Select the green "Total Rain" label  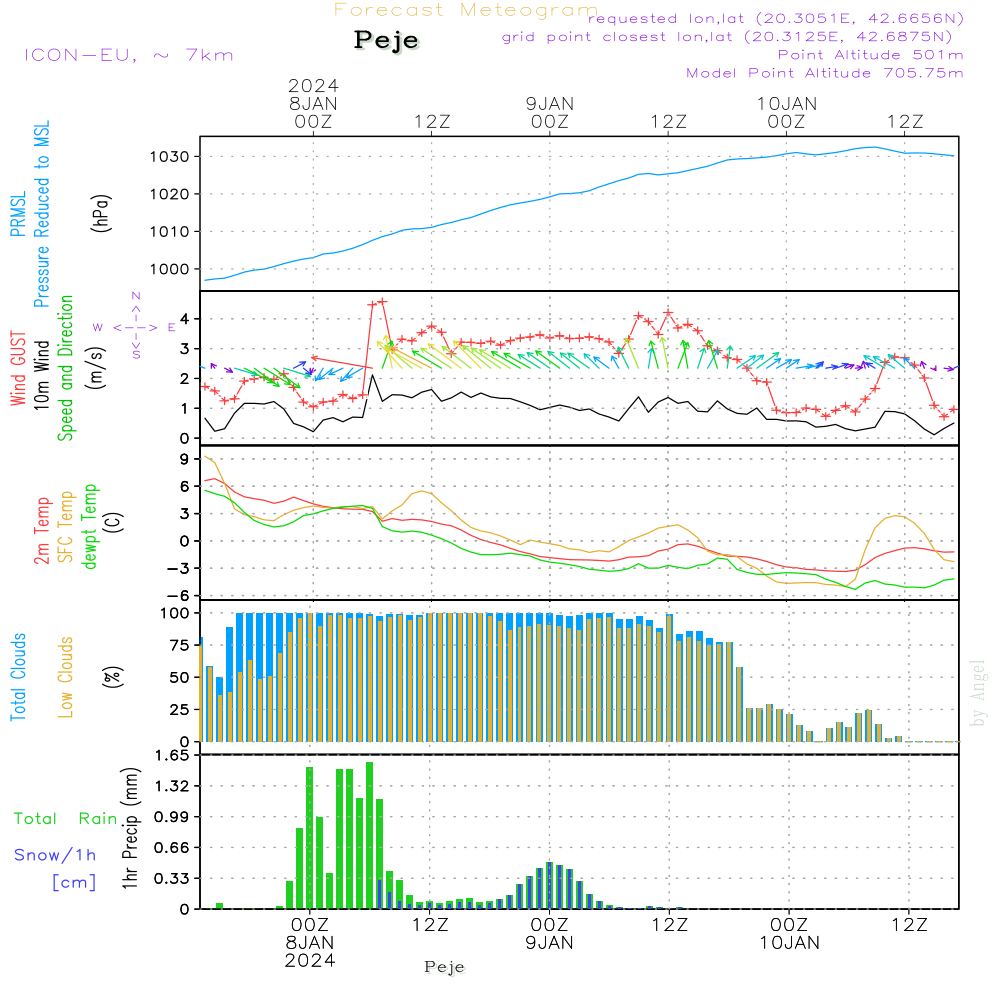click(x=66, y=819)
